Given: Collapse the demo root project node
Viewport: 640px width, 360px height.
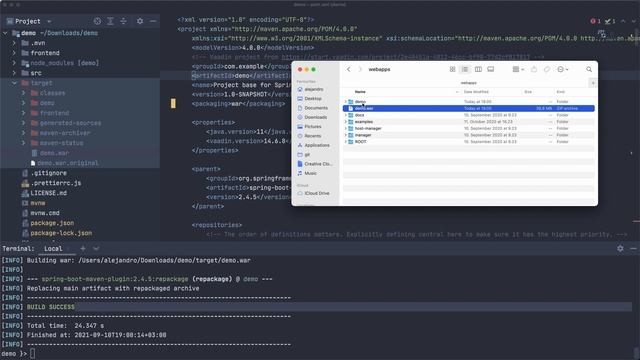Looking at the screenshot, I should [x=5, y=33].
